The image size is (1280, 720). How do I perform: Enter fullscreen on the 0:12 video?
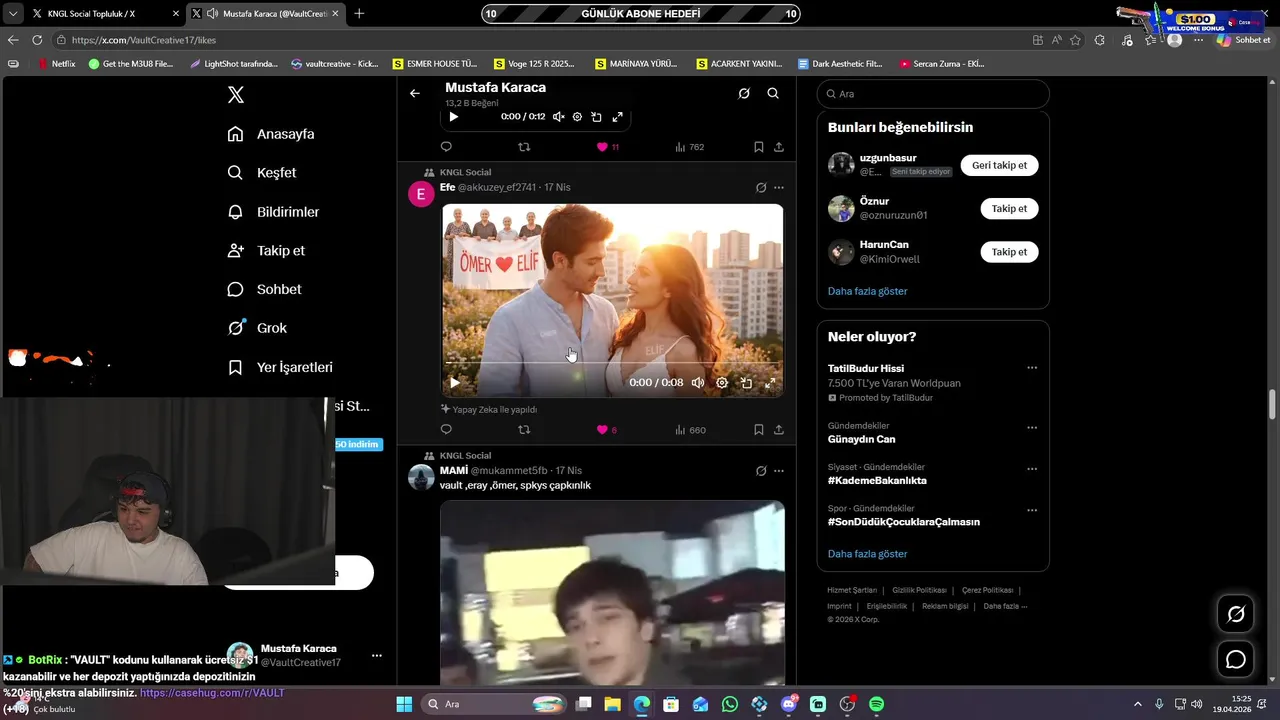pyautogui.click(x=617, y=117)
